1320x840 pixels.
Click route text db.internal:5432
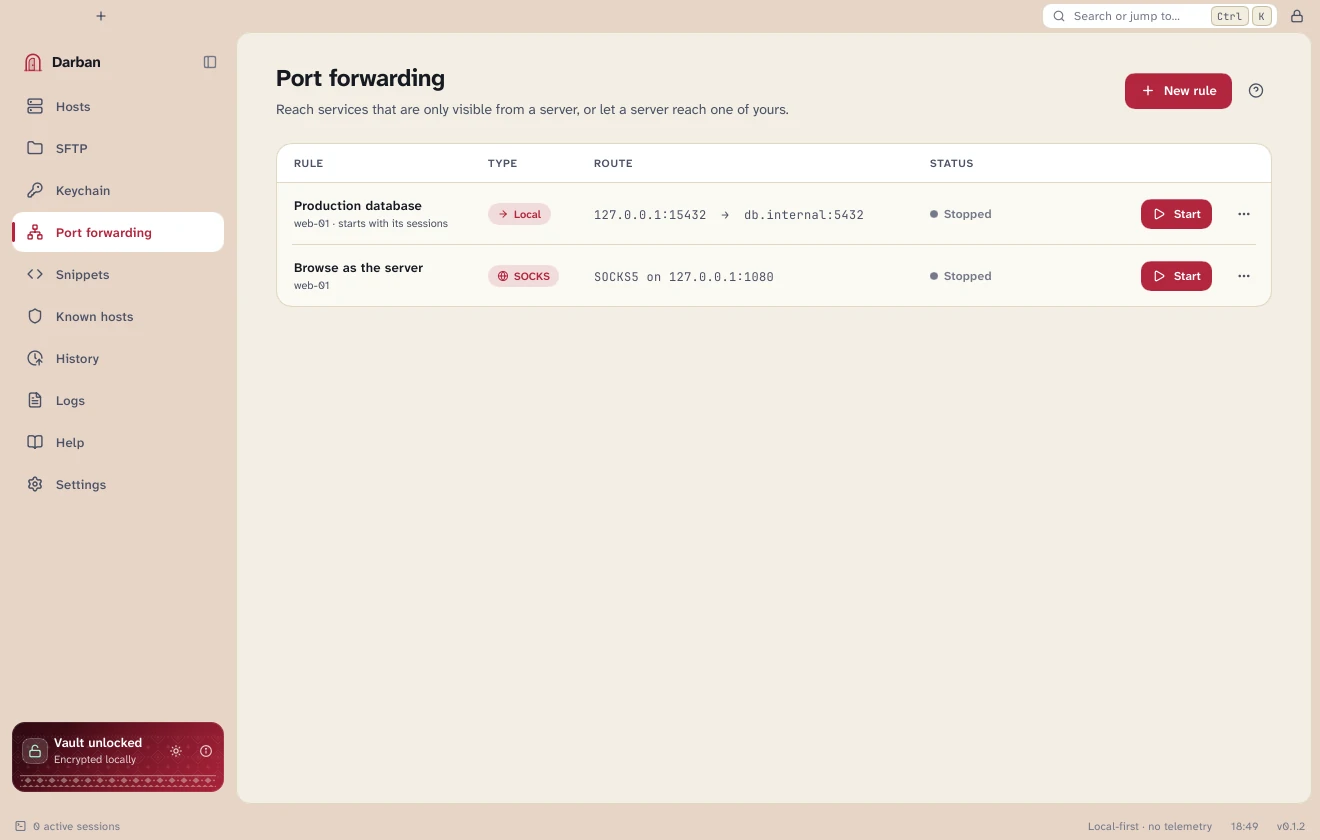coord(804,215)
